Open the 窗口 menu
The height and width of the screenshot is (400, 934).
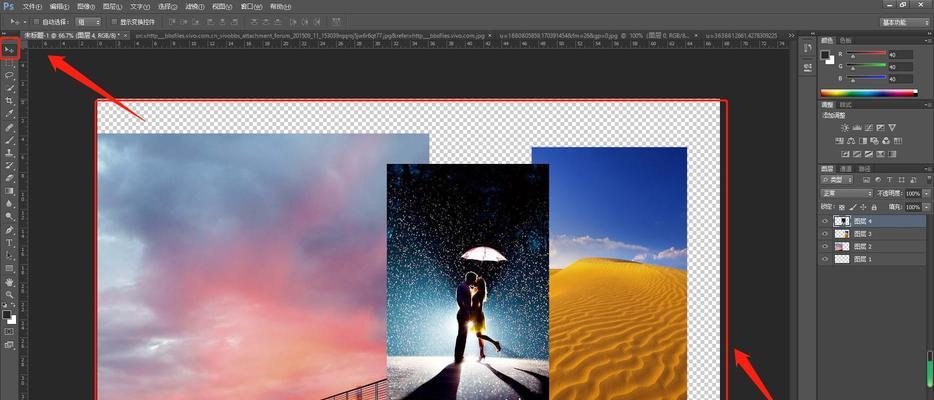click(250, 7)
